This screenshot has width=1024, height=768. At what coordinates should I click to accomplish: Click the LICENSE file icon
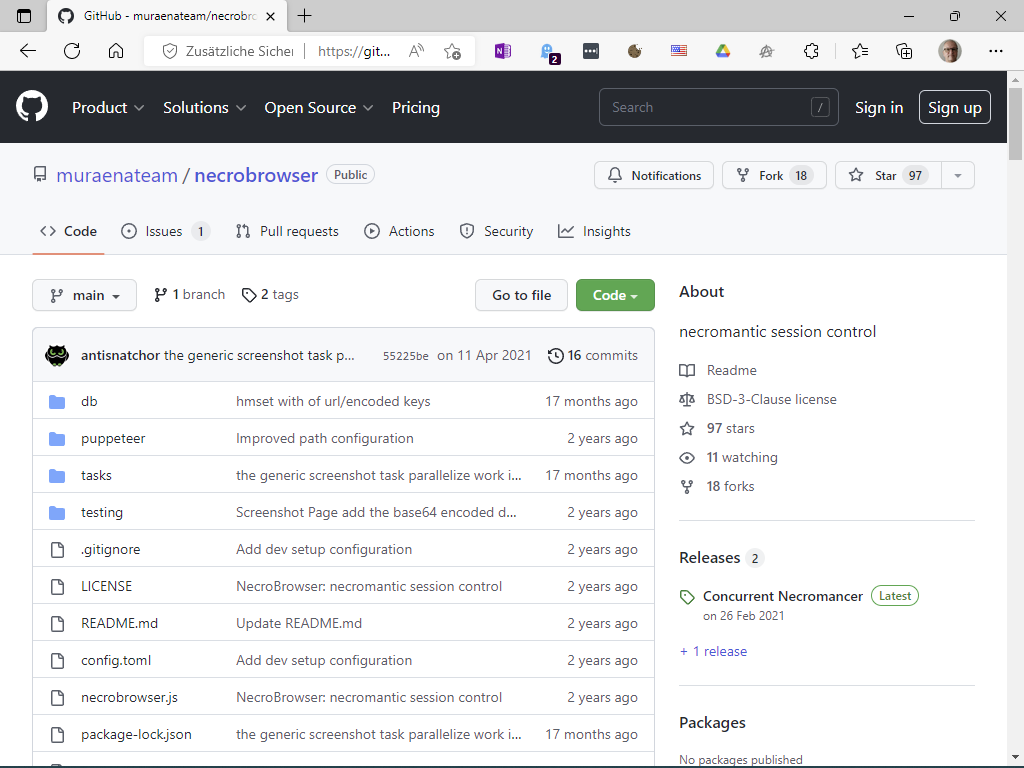(57, 586)
